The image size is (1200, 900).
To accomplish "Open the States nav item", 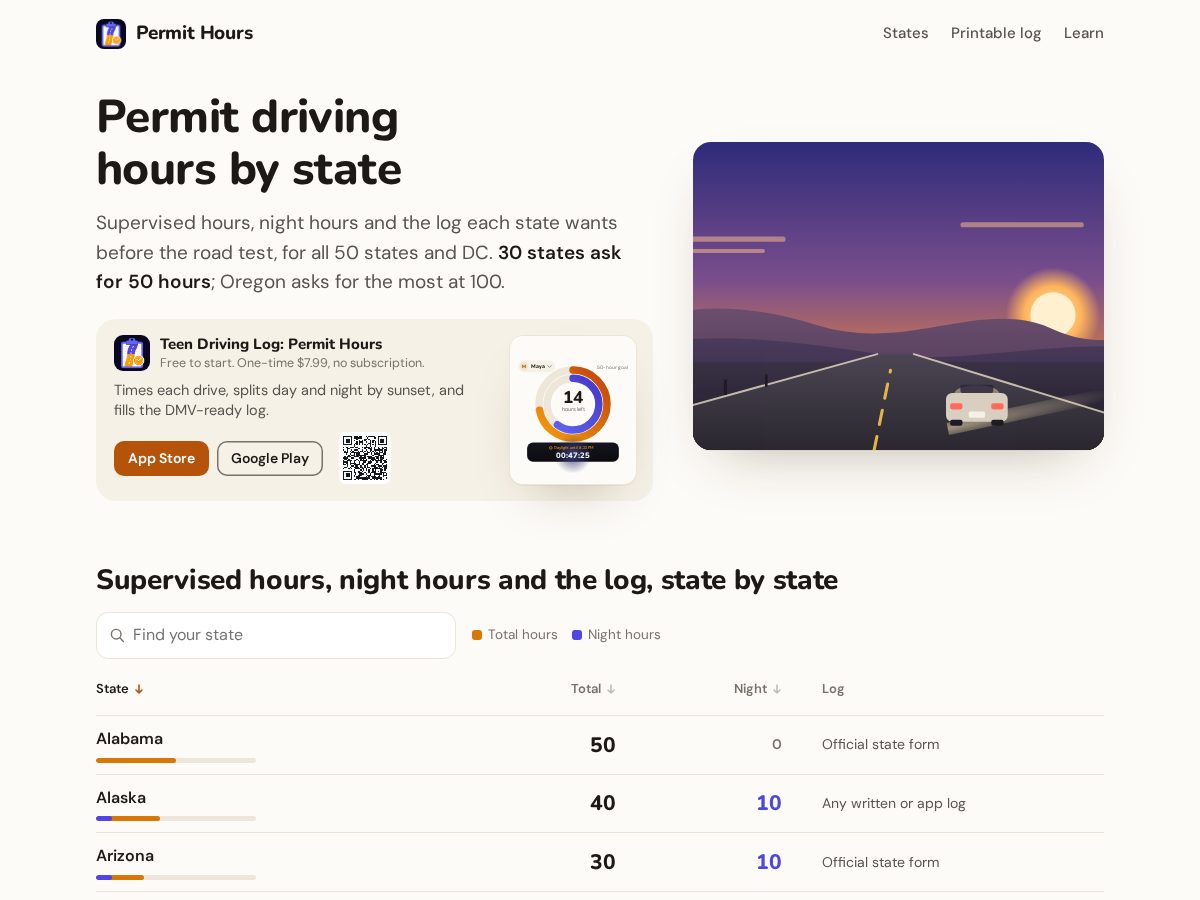I will tap(905, 33).
